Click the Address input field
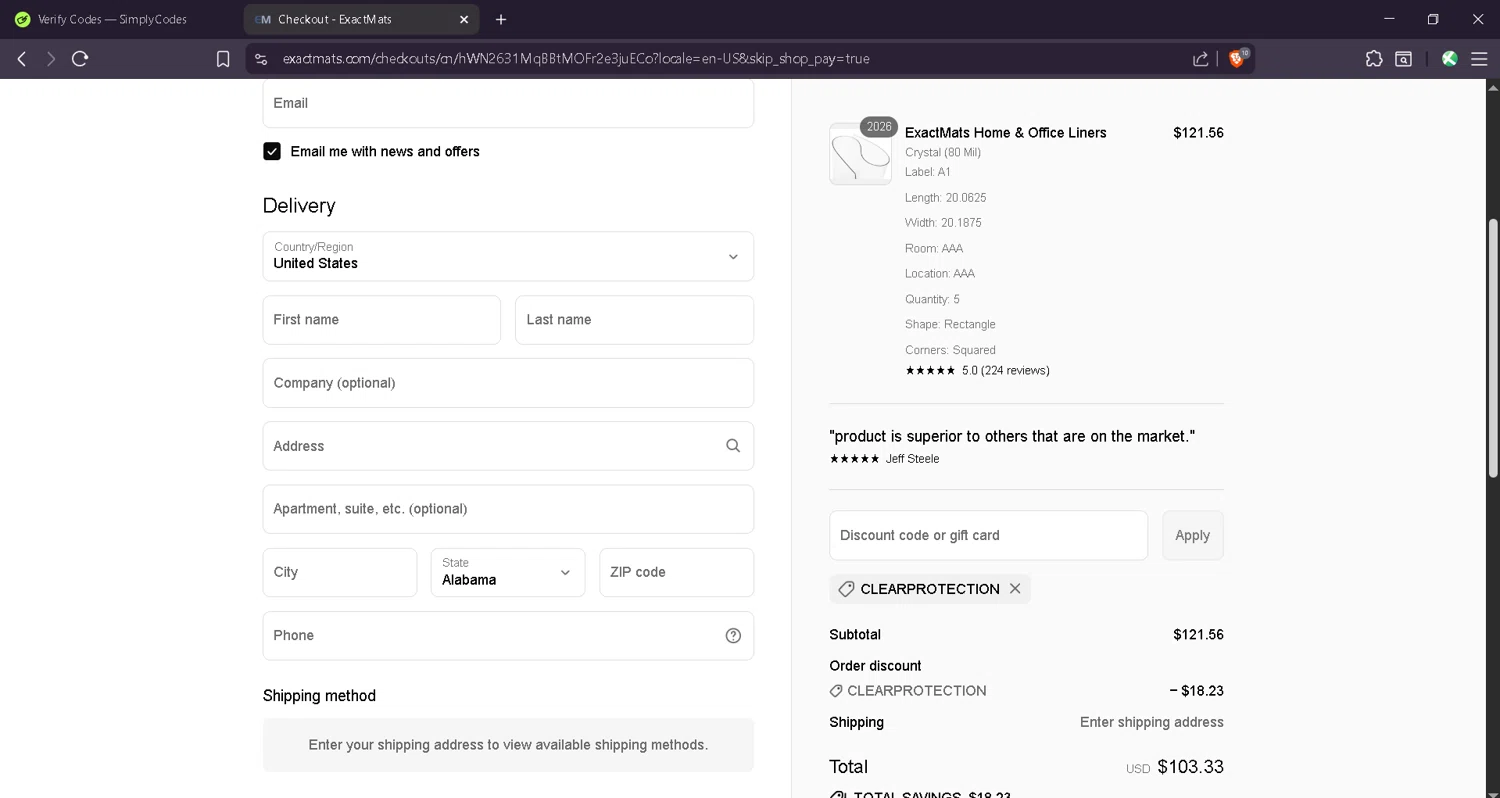The width and height of the screenshot is (1500, 798). 508,446
